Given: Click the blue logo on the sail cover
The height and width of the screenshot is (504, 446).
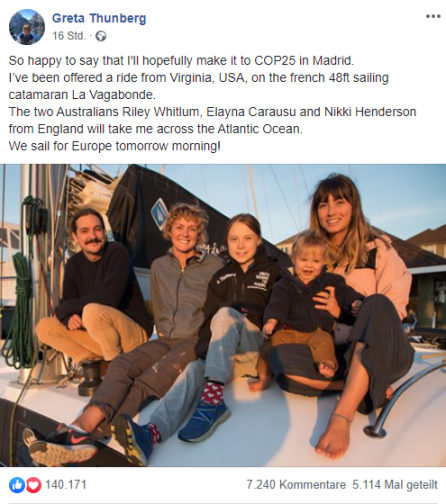Looking at the screenshot, I should click(x=160, y=213).
